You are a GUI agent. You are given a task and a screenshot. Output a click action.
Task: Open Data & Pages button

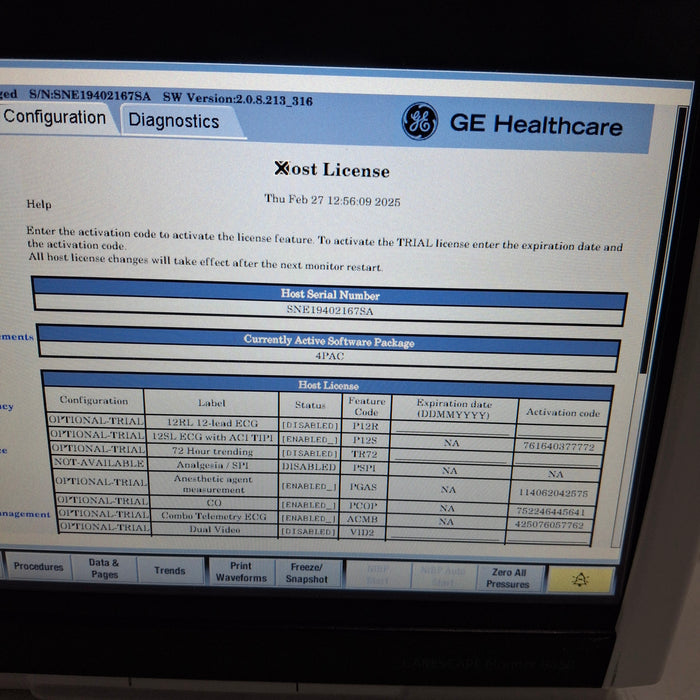[104, 568]
